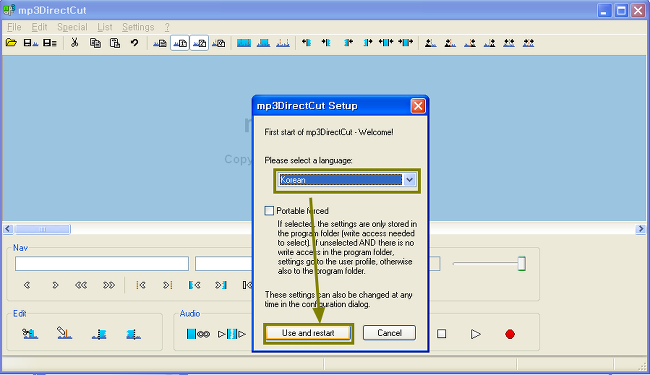
Task: Select the Cut scissors icon in toolbar
Action: pyautogui.click(x=75, y=43)
